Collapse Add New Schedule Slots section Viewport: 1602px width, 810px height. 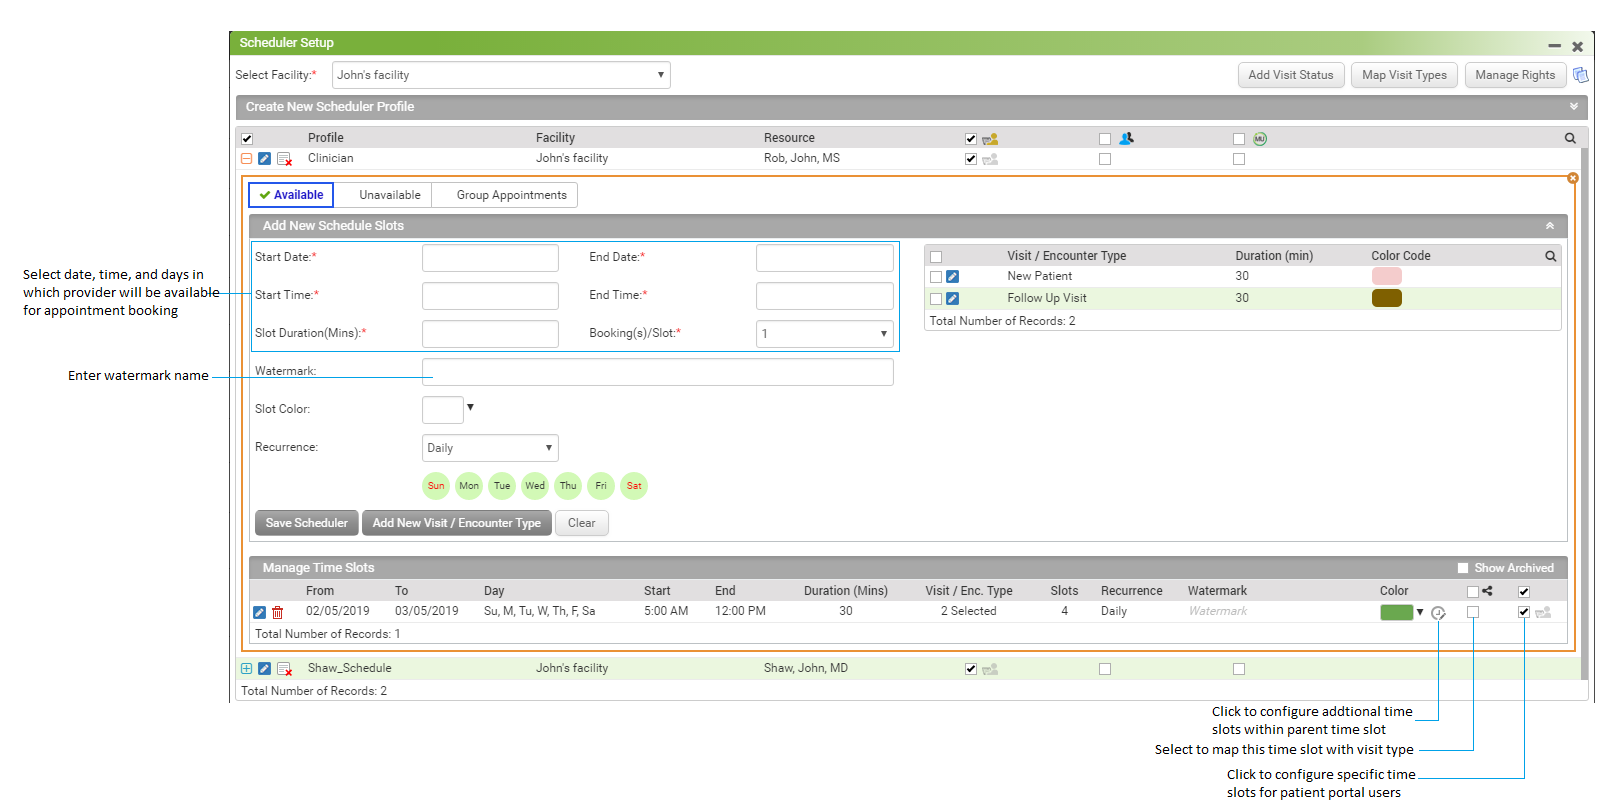(x=1550, y=226)
